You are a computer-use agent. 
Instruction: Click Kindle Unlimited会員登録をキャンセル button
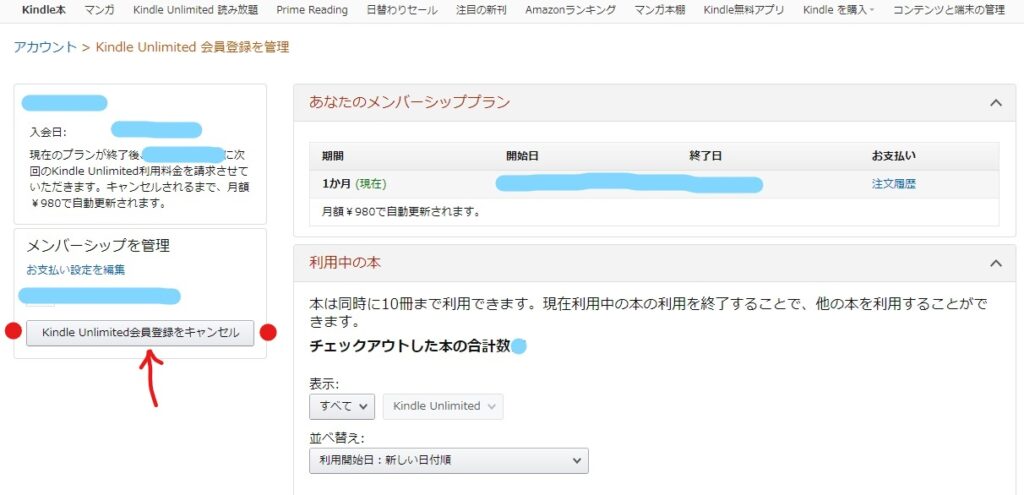click(x=140, y=333)
